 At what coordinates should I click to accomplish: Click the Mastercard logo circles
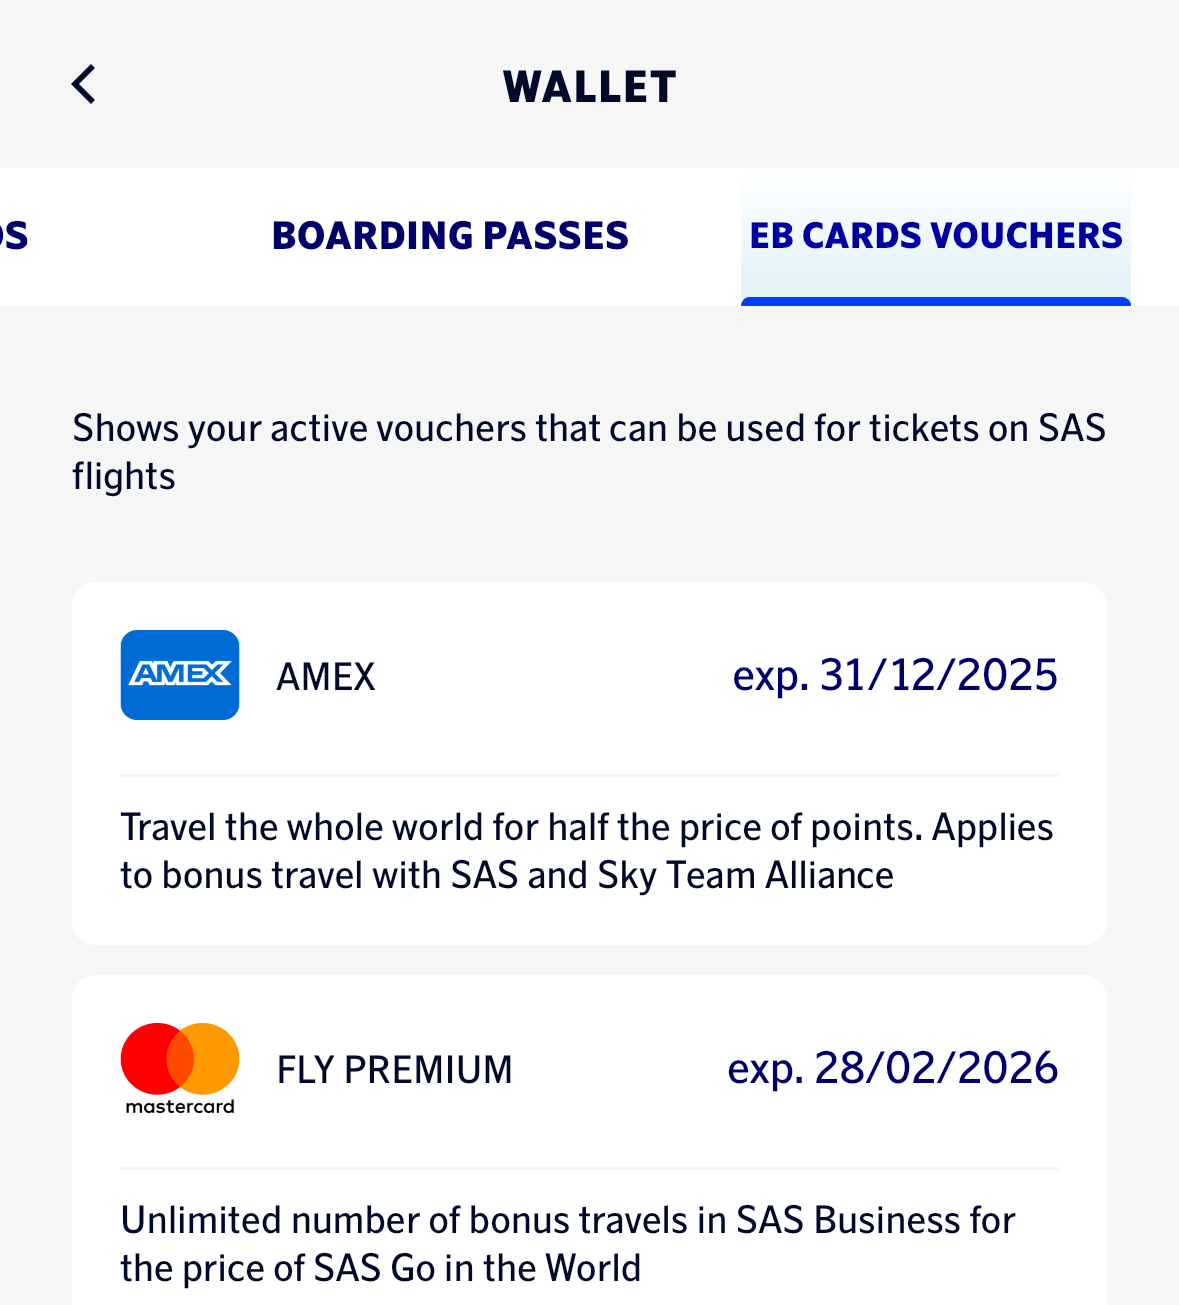(180, 1058)
